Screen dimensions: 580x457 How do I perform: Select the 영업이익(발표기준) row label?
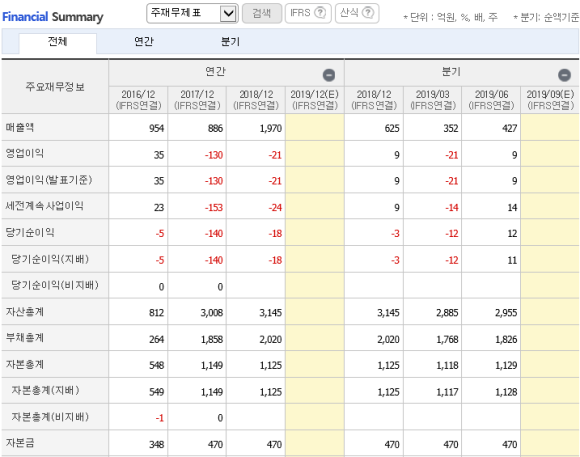48,180
